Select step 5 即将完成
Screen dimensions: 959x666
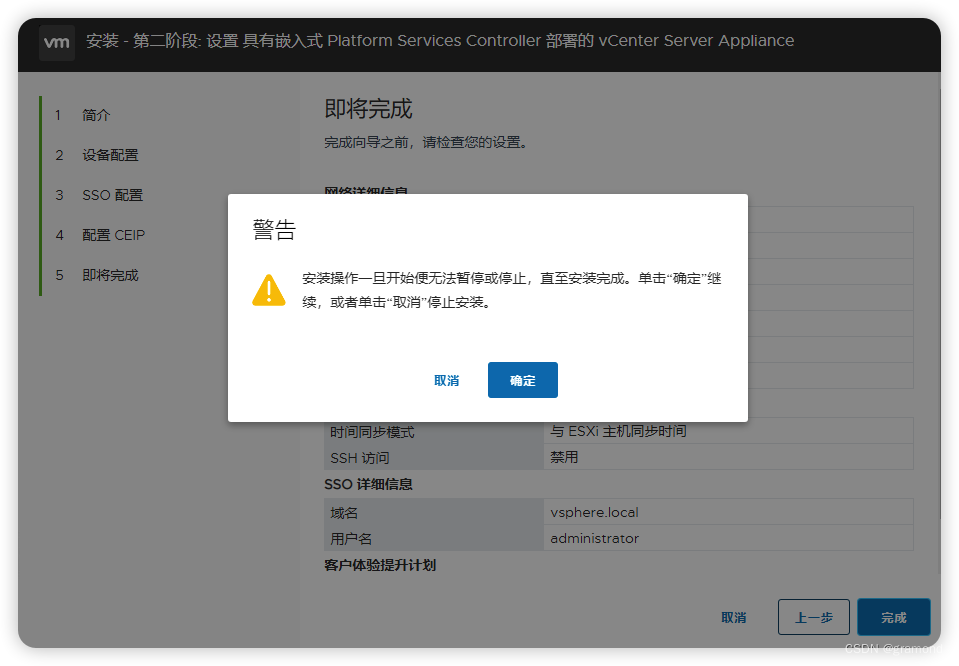click(x=110, y=275)
